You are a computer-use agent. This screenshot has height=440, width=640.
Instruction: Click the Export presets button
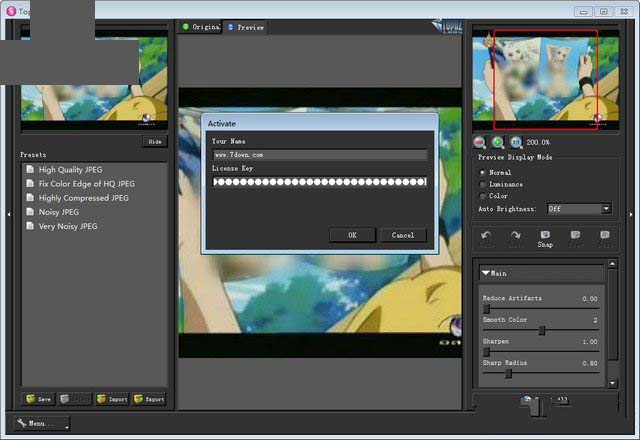(x=149, y=399)
